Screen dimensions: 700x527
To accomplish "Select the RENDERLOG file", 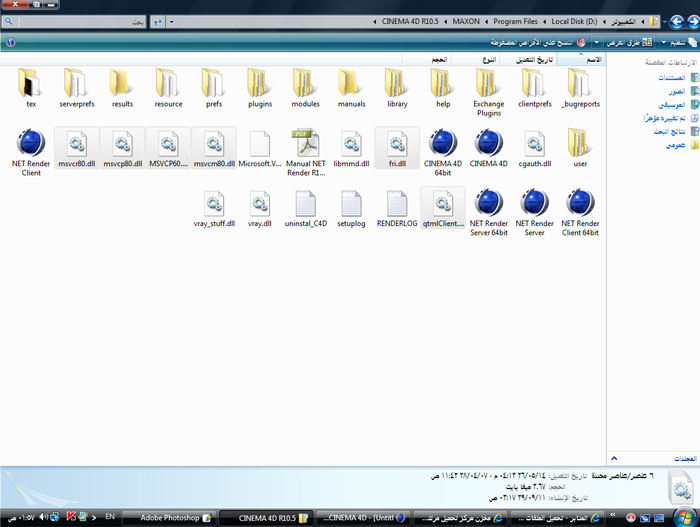I will point(397,208).
